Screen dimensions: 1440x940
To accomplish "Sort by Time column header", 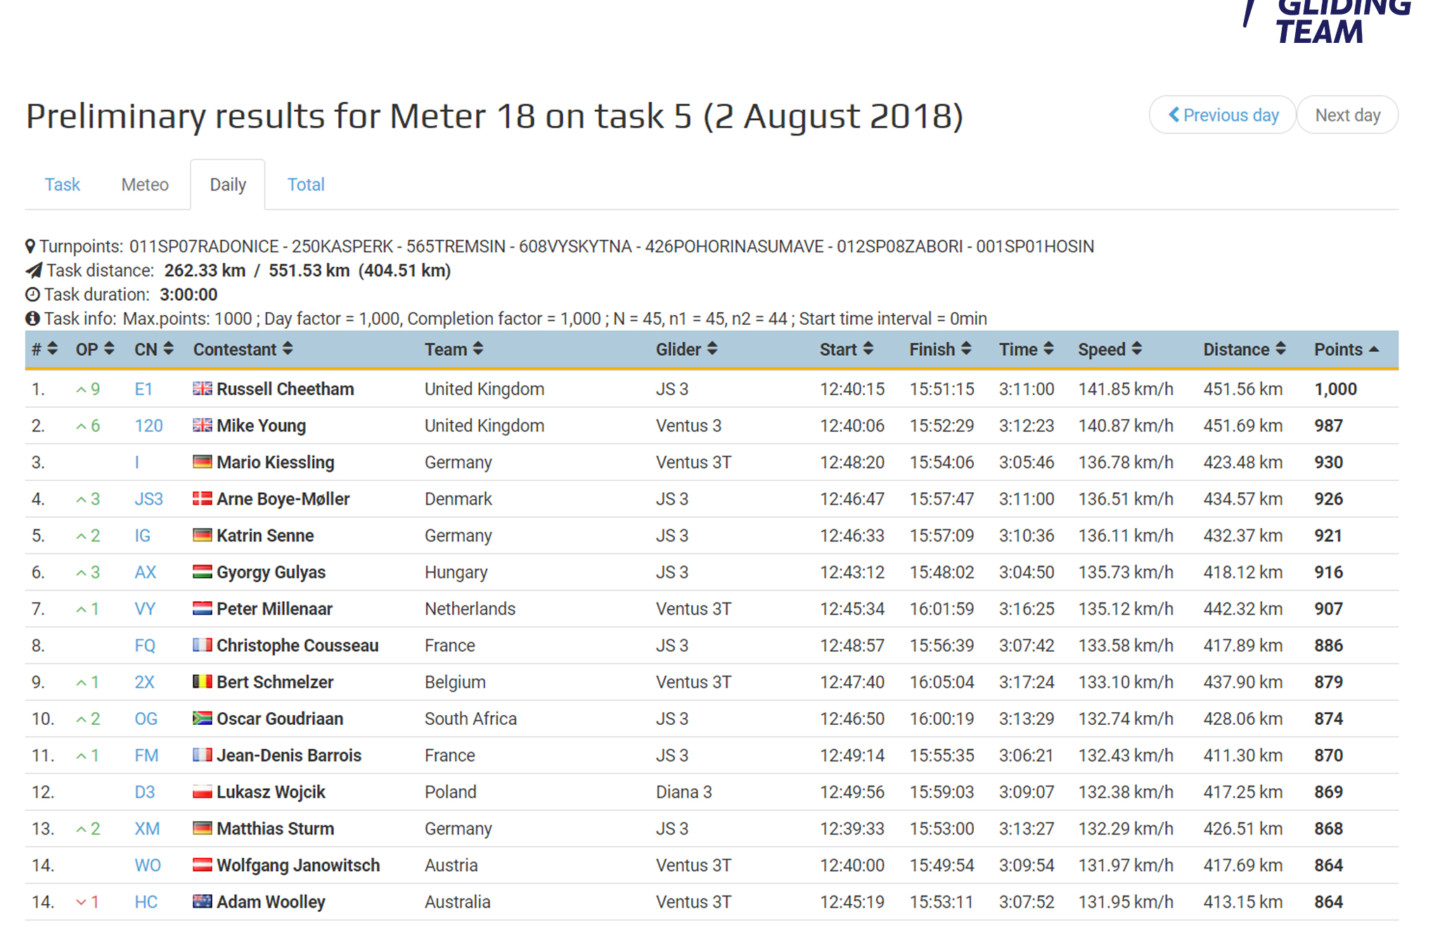I will point(1025,349).
